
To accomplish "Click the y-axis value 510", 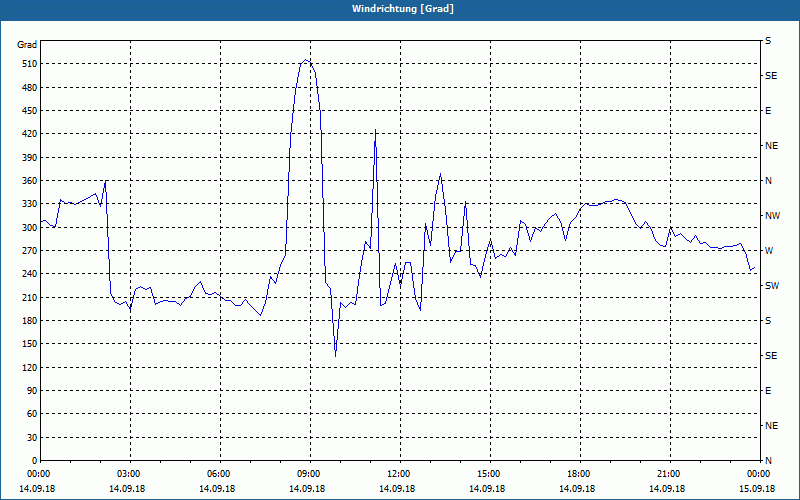I will pyautogui.click(x=29, y=64).
